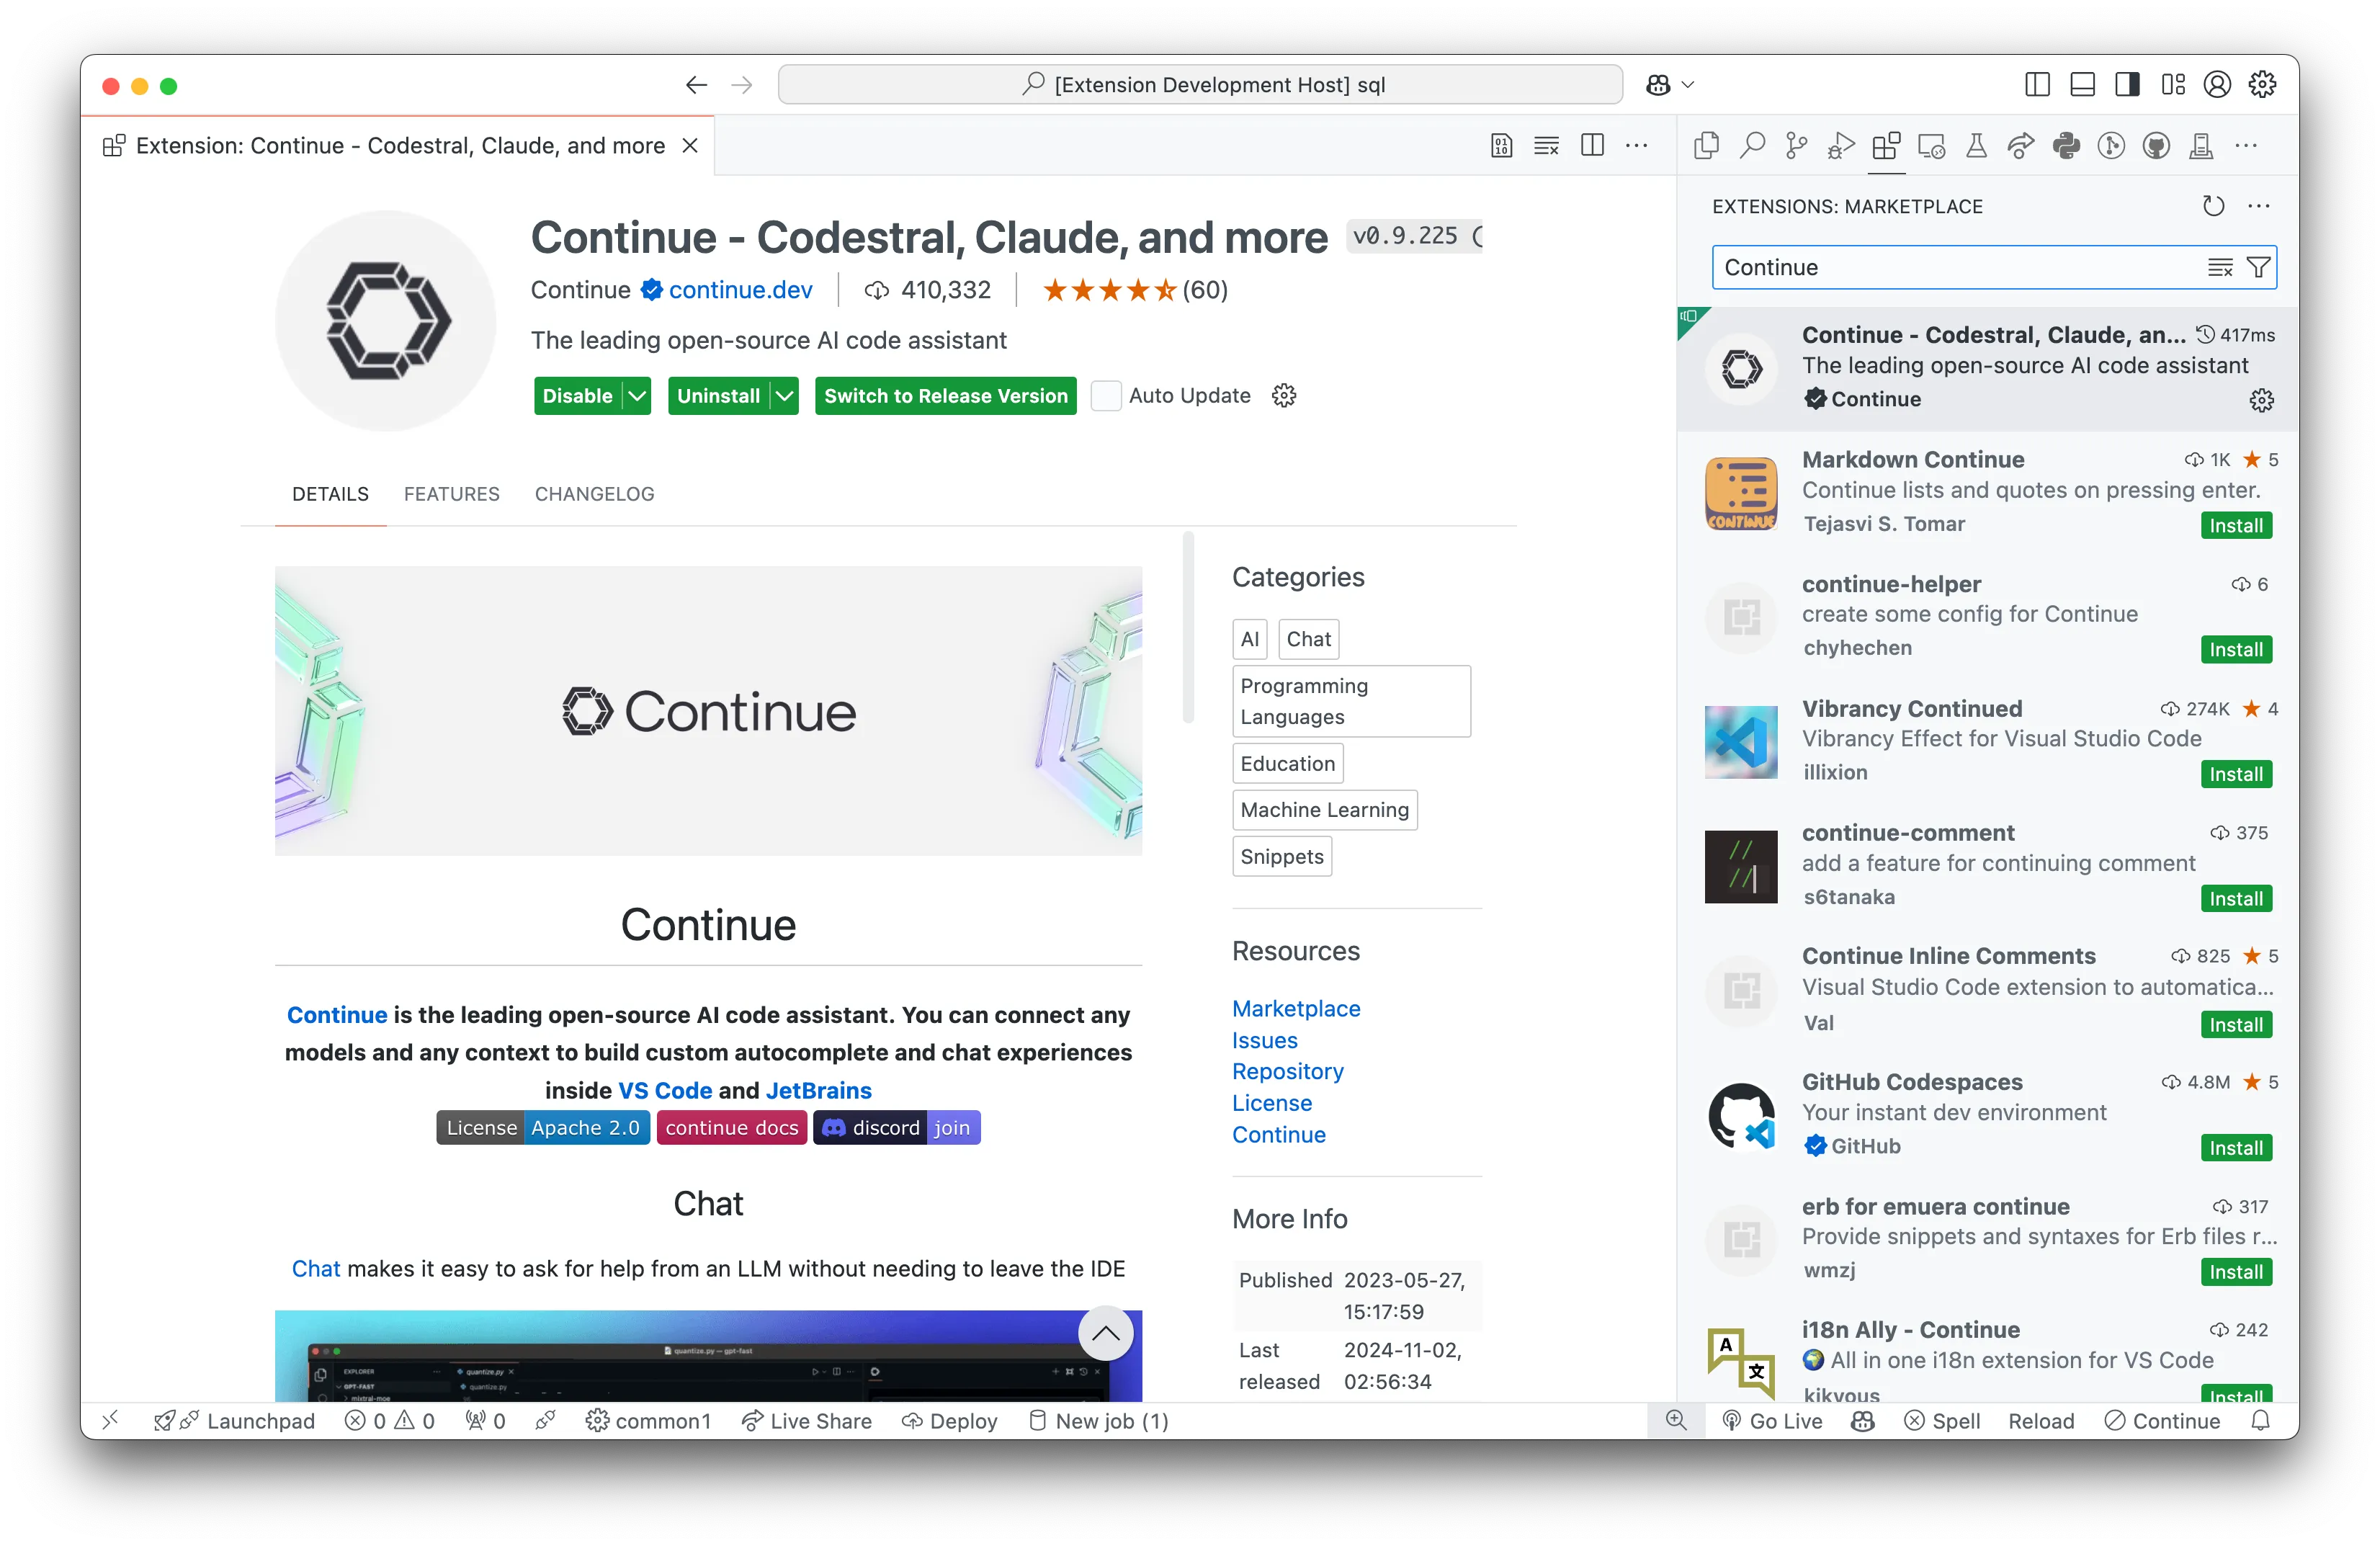The height and width of the screenshot is (1546, 2380).
Task: Toggle Go Live server in status bar
Action: coord(1772,1420)
